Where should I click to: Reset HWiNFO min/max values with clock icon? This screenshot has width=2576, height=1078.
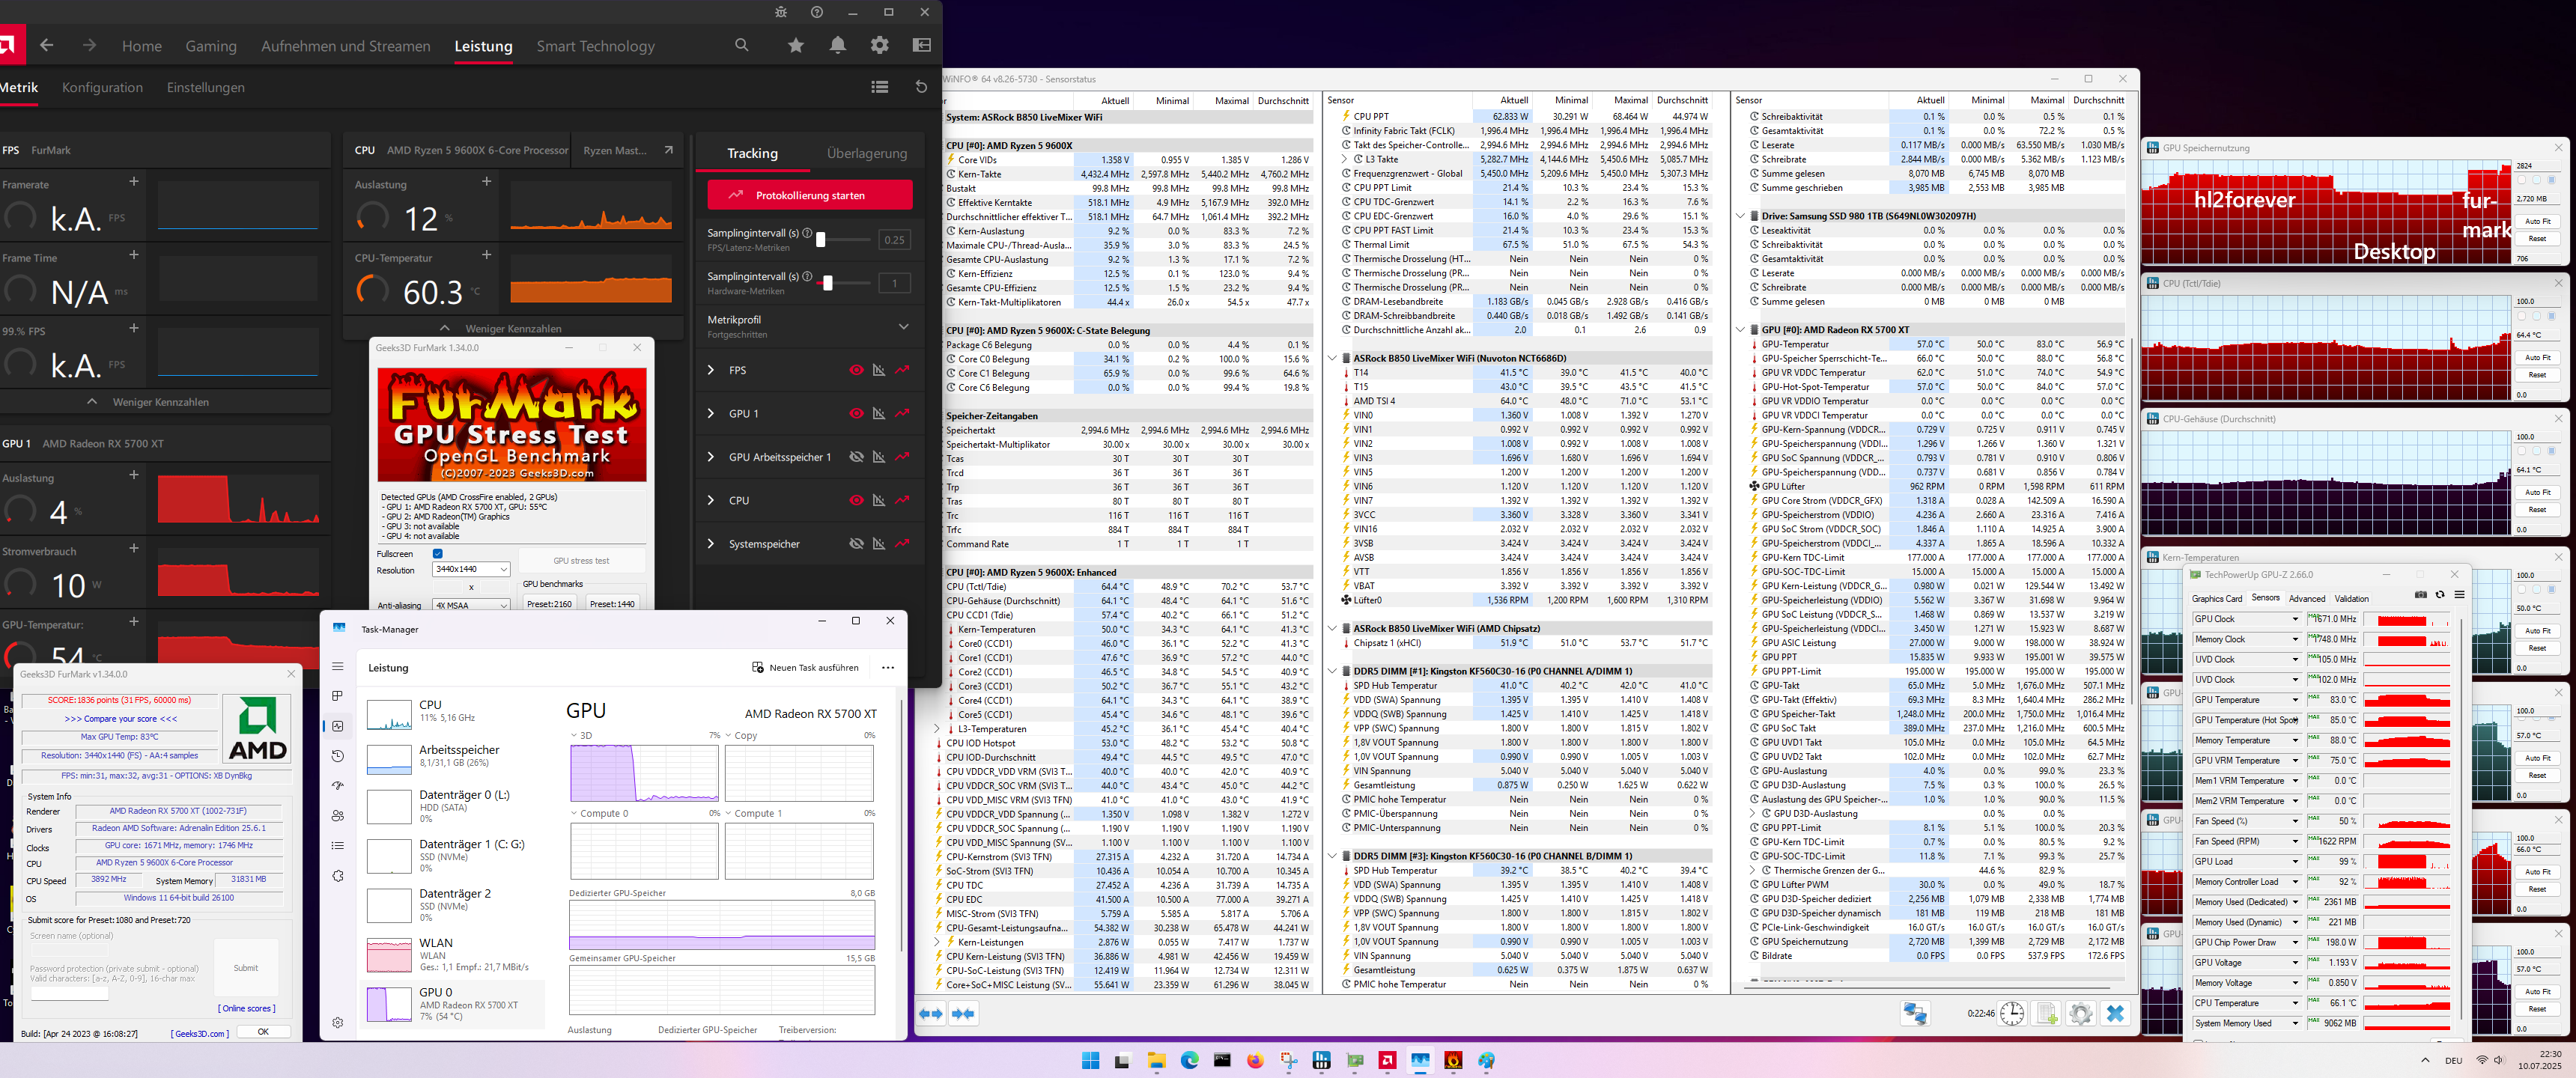(x=2012, y=1014)
